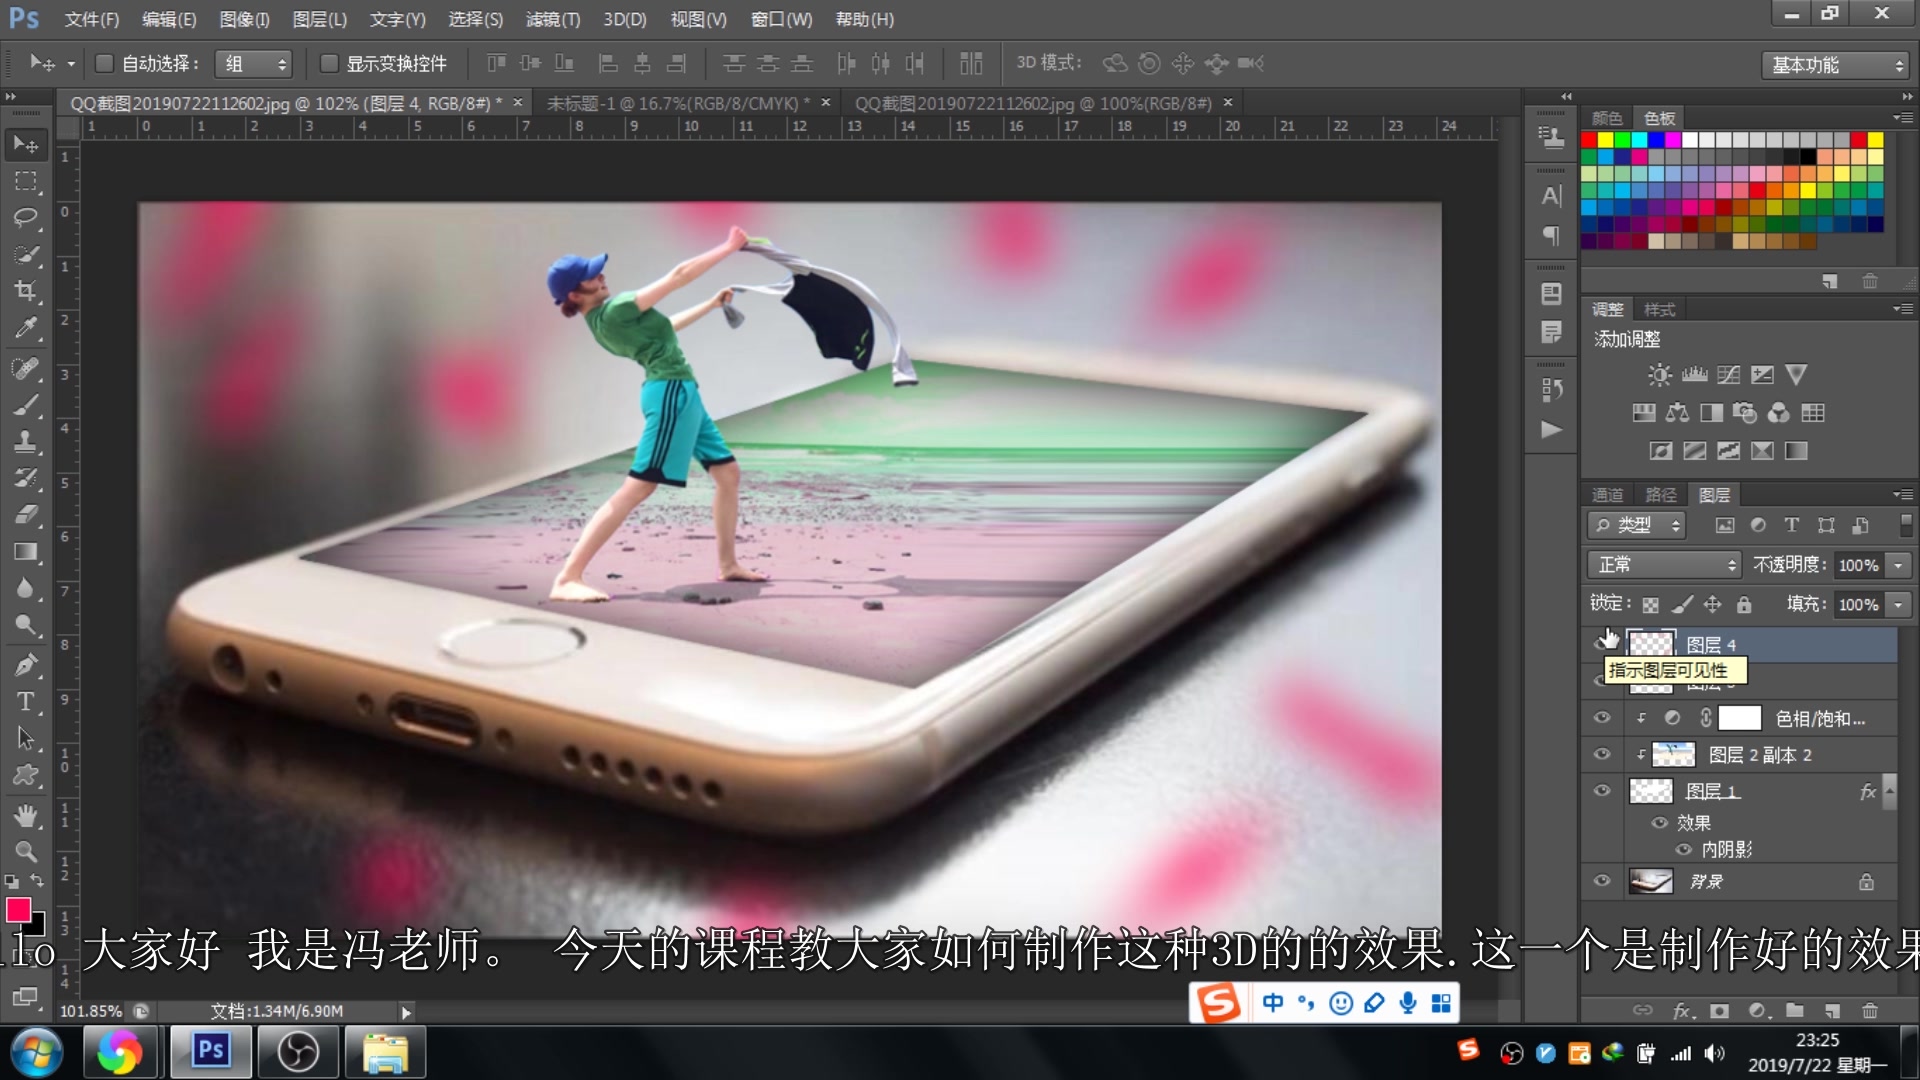Open the 滤镜 menu
The image size is (1920, 1080).
553,19
